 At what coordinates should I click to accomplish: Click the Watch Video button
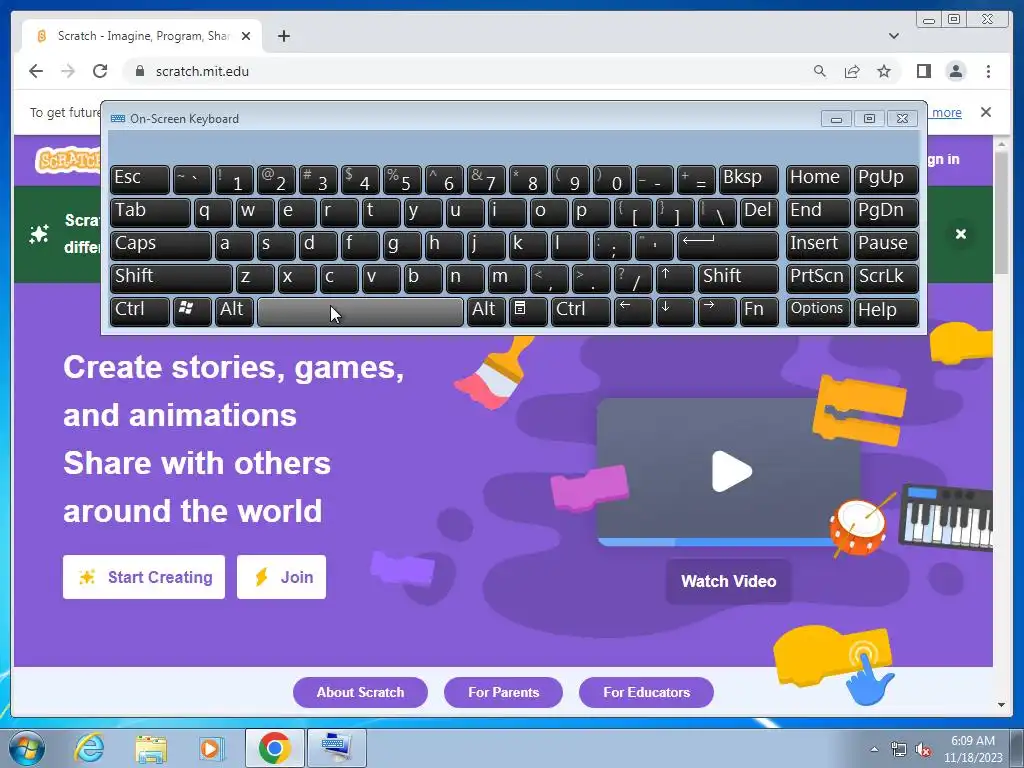coord(728,581)
